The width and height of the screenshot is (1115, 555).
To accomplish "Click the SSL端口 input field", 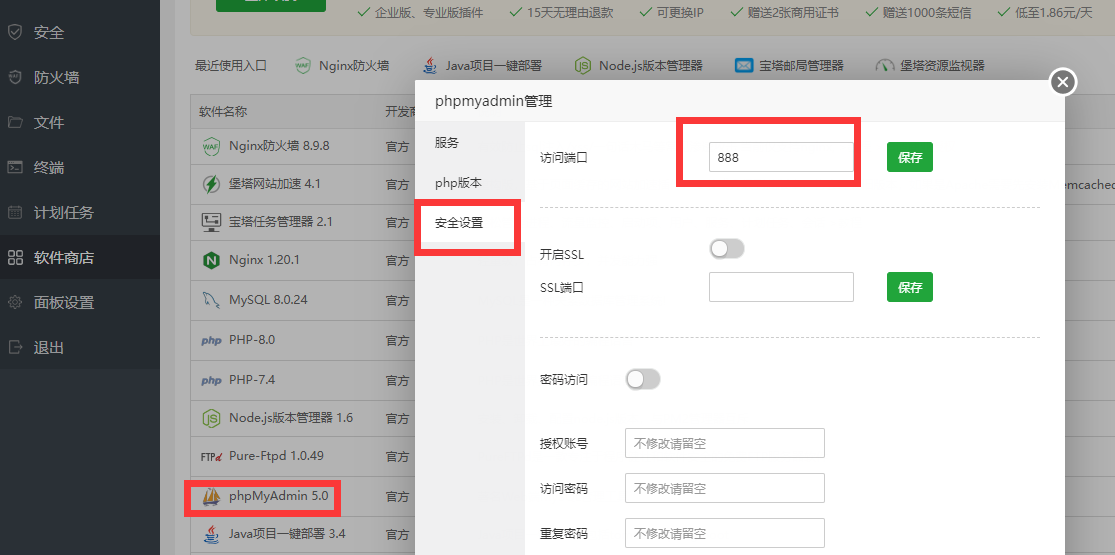I will tap(781, 287).
